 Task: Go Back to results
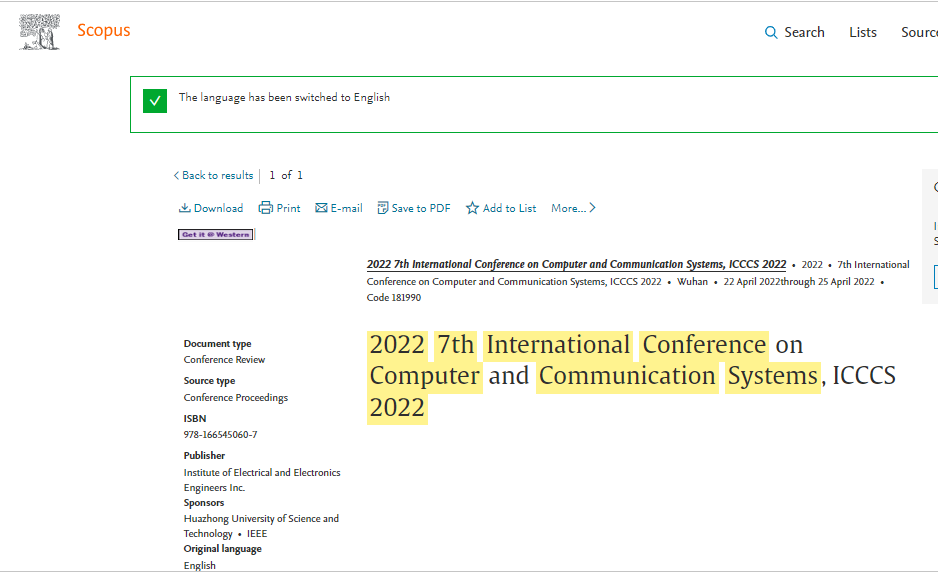pos(214,175)
